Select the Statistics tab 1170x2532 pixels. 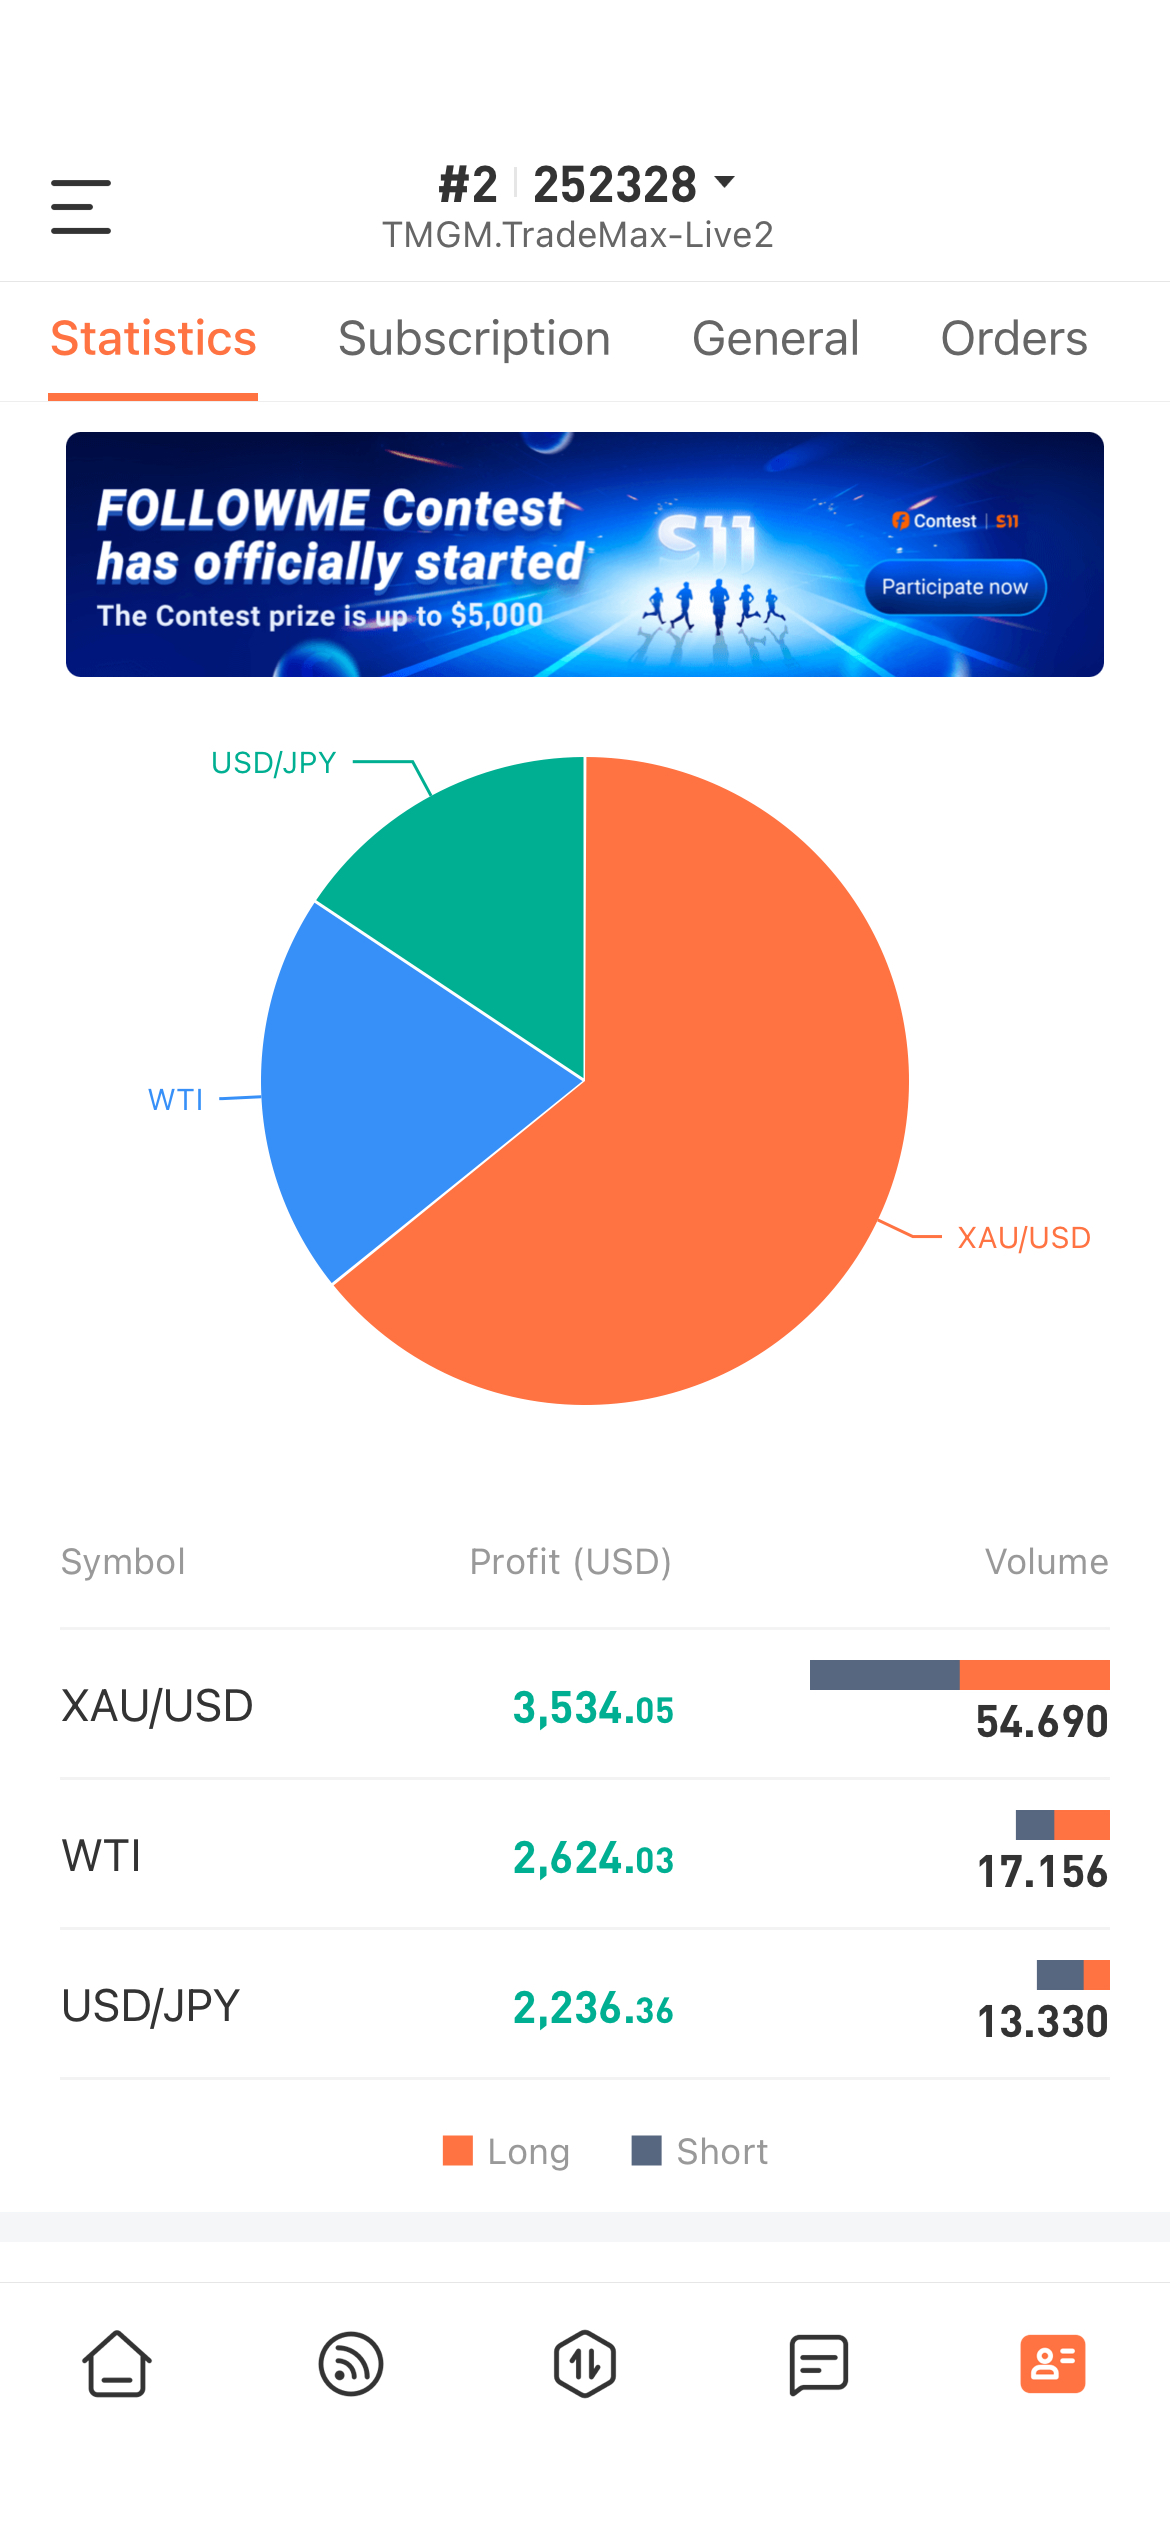click(153, 339)
